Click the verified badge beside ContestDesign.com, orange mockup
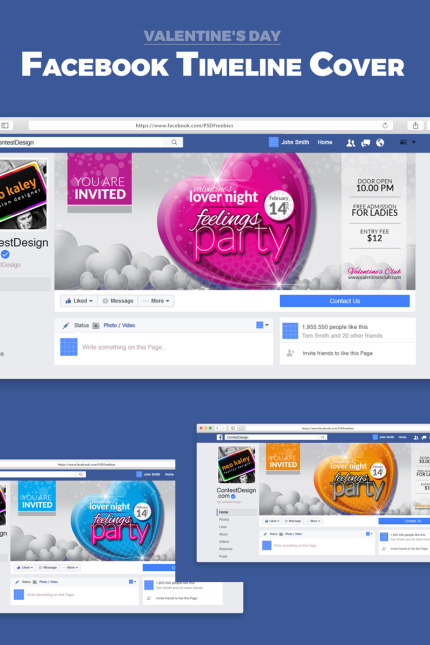The width and height of the screenshot is (430, 645). coord(233,496)
